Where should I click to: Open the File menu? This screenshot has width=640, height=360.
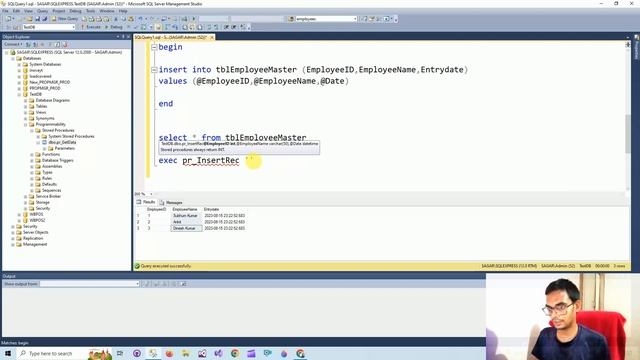pos(6,11)
